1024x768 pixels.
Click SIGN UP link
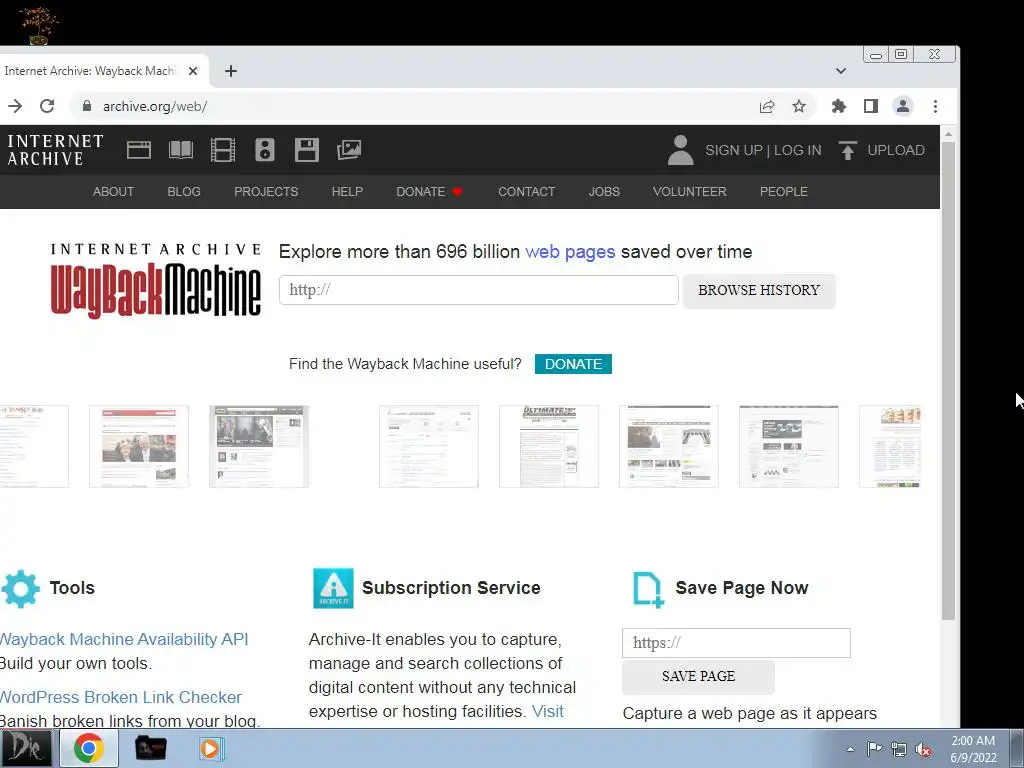coord(733,150)
